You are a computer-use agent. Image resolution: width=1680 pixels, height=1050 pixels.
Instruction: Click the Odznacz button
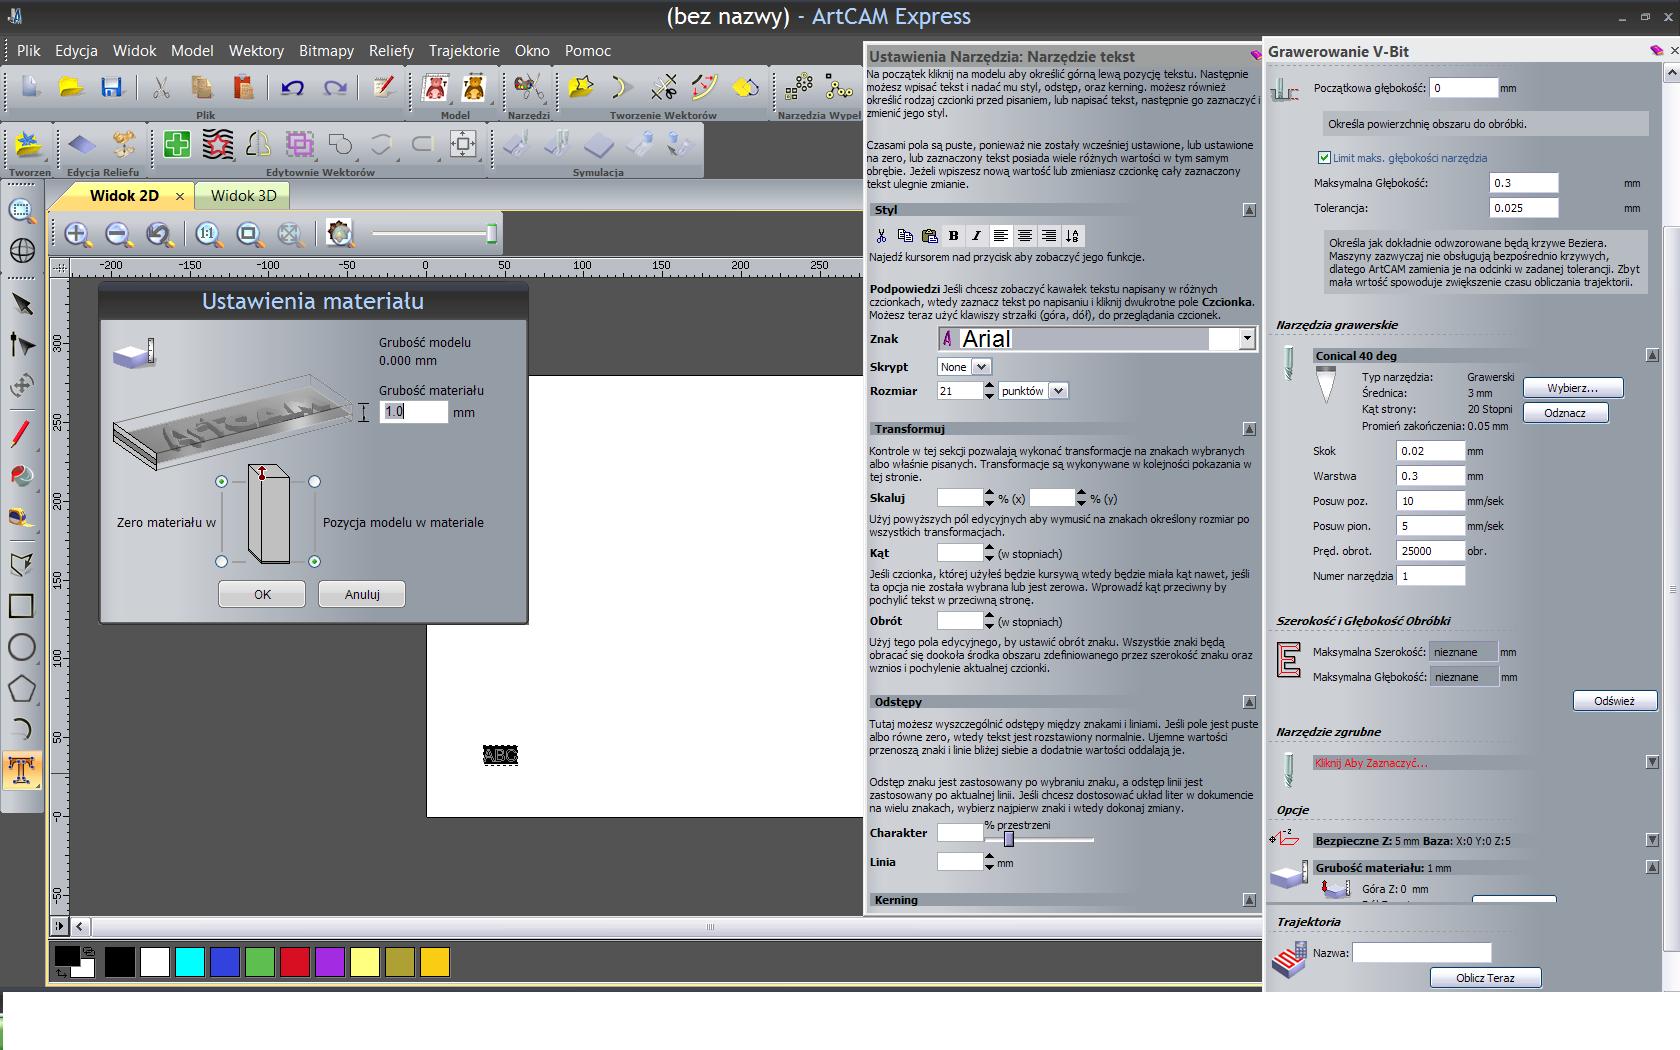click(1565, 413)
